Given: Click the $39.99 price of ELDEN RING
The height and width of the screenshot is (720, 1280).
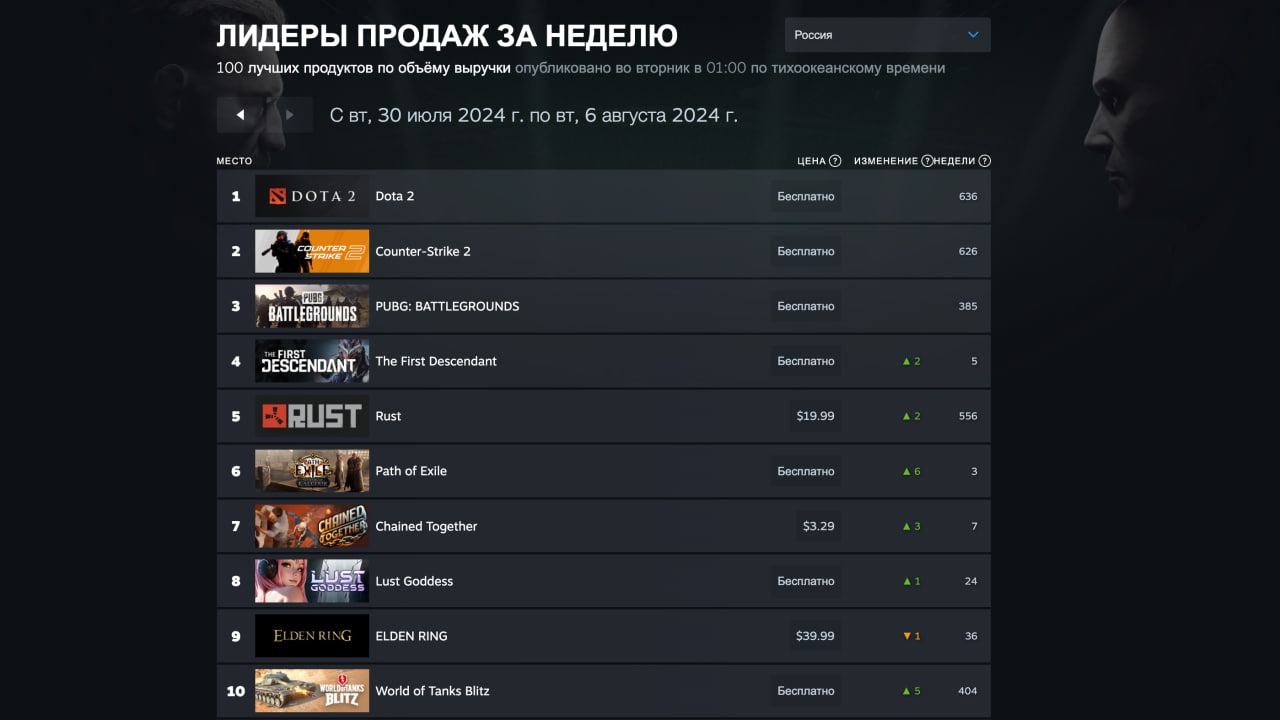Looking at the screenshot, I should click(815, 636).
